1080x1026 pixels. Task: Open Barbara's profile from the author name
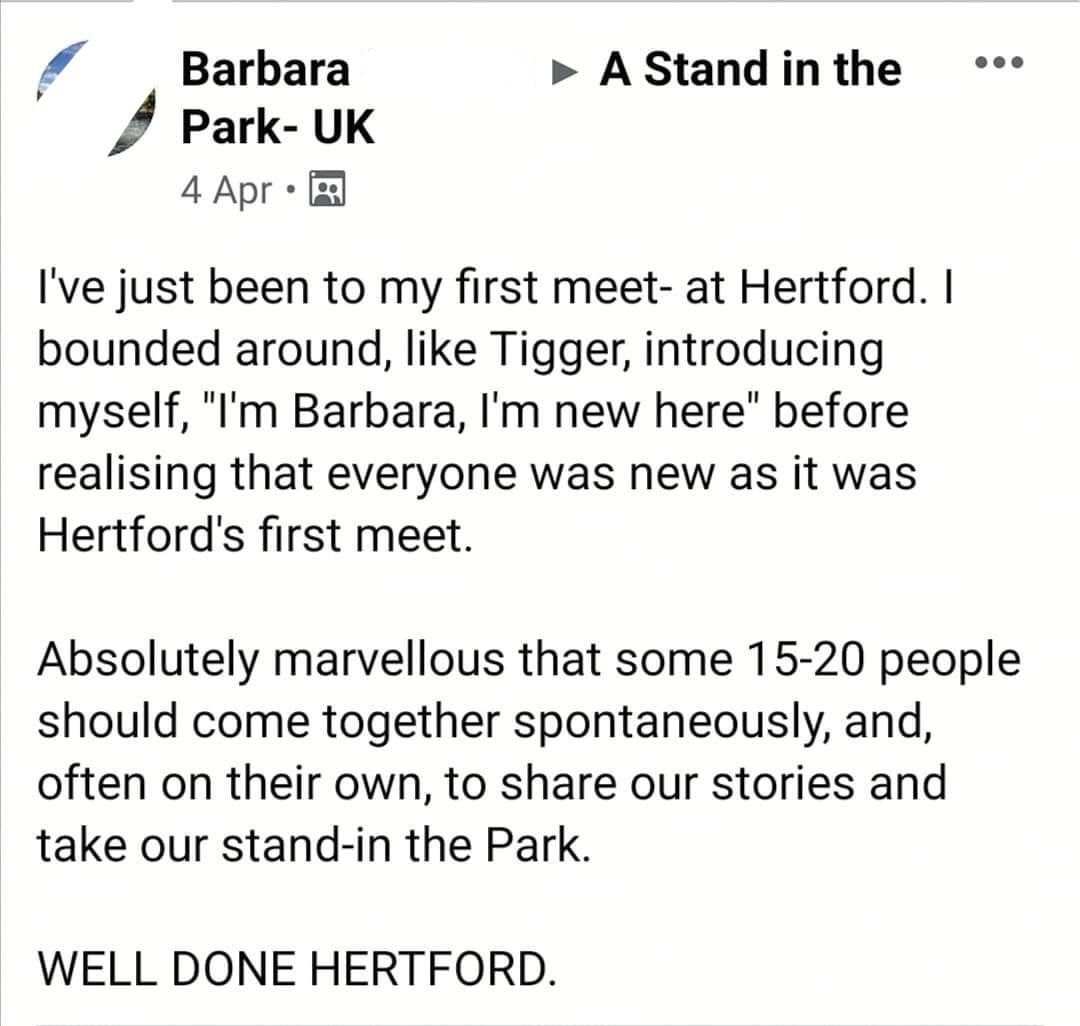coord(266,70)
